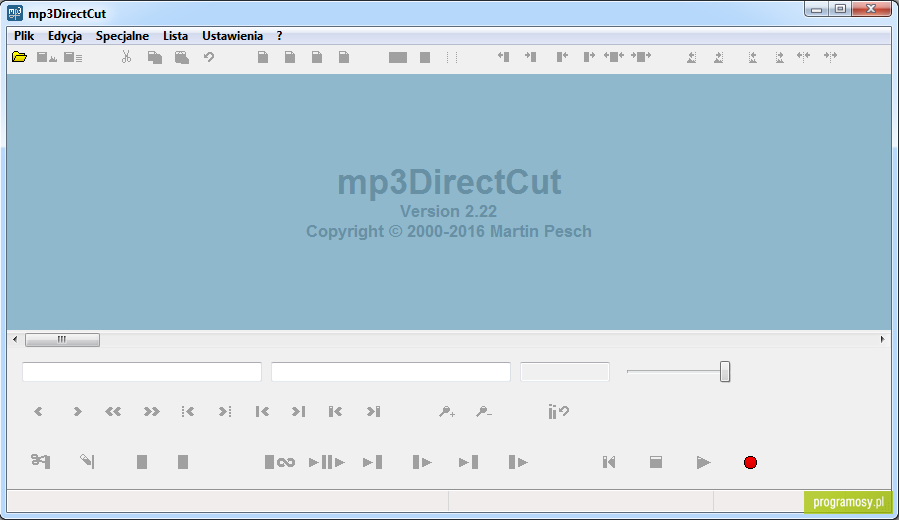Click the pencil edit button in bottom row
The width and height of the screenshot is (899, 520).
coord(87,461)
